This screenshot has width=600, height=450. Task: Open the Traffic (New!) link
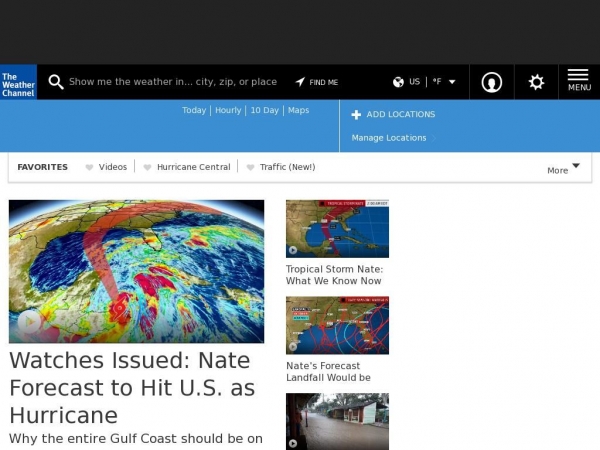click(x=287, y=167)
